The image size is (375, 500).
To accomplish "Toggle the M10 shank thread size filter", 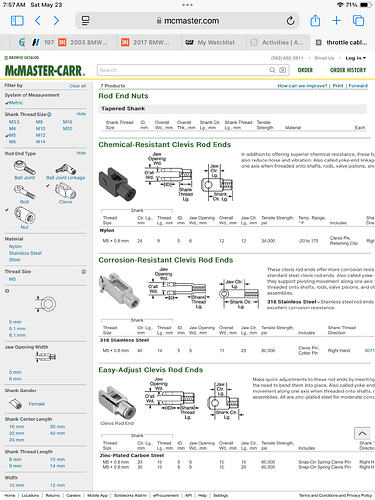I will pos(40,129).
